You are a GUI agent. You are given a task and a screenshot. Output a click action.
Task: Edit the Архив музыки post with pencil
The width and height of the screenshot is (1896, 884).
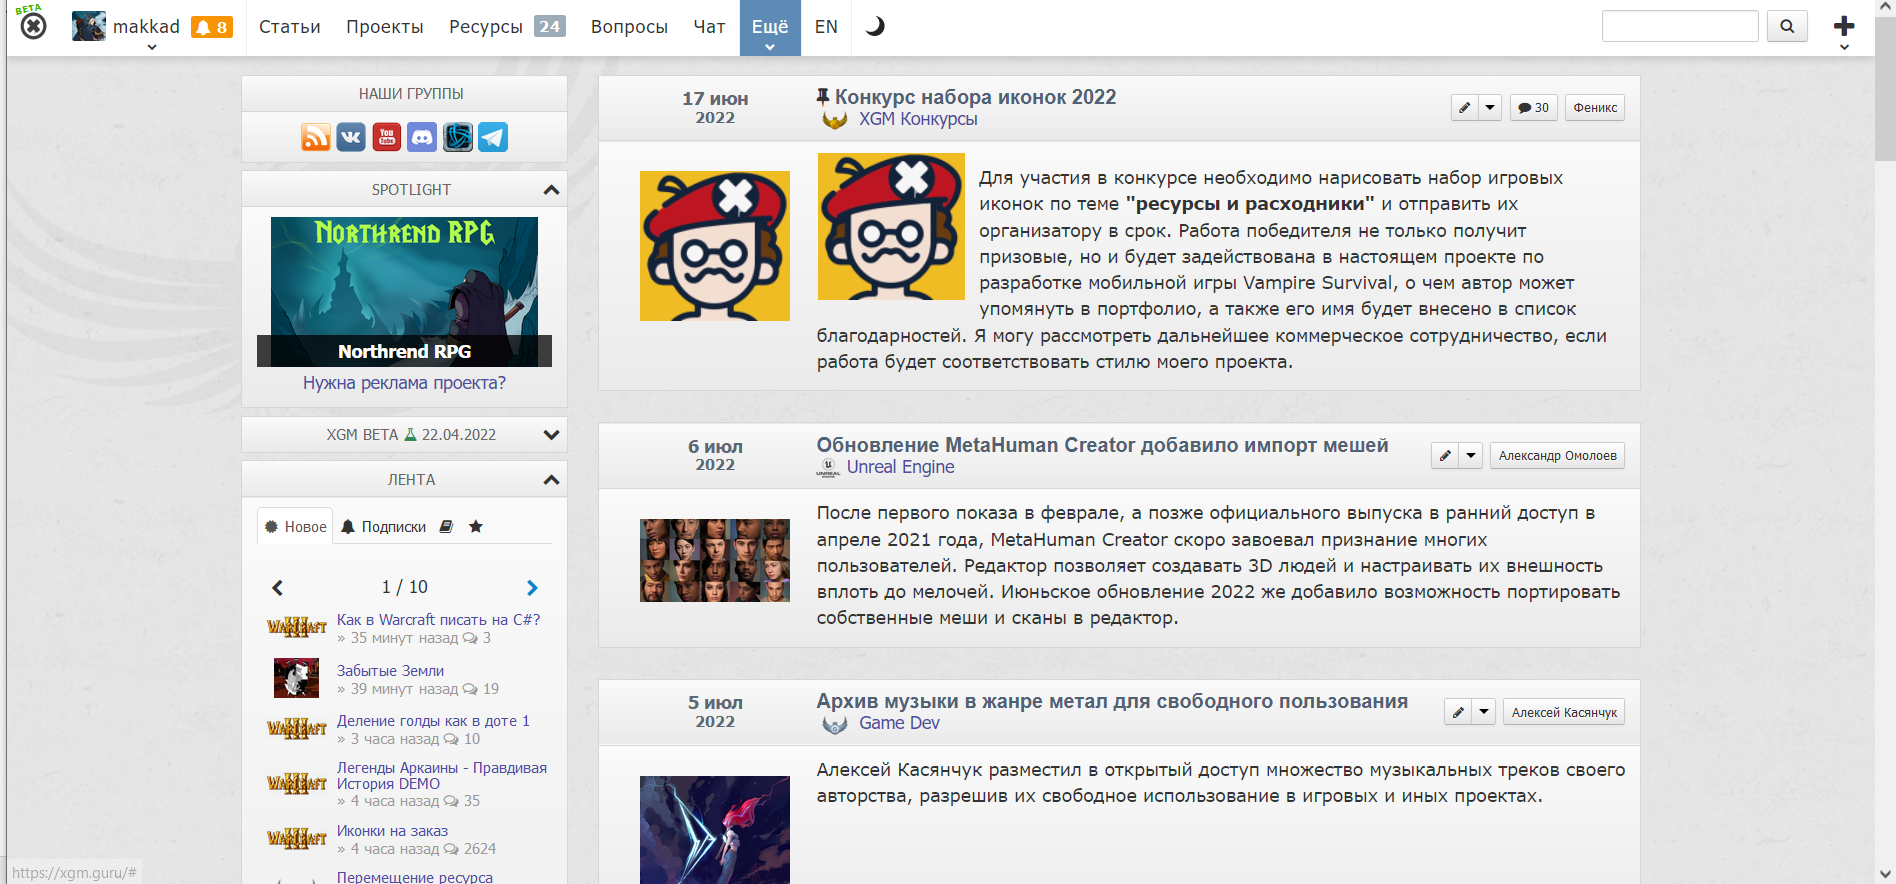(1457, 712)
